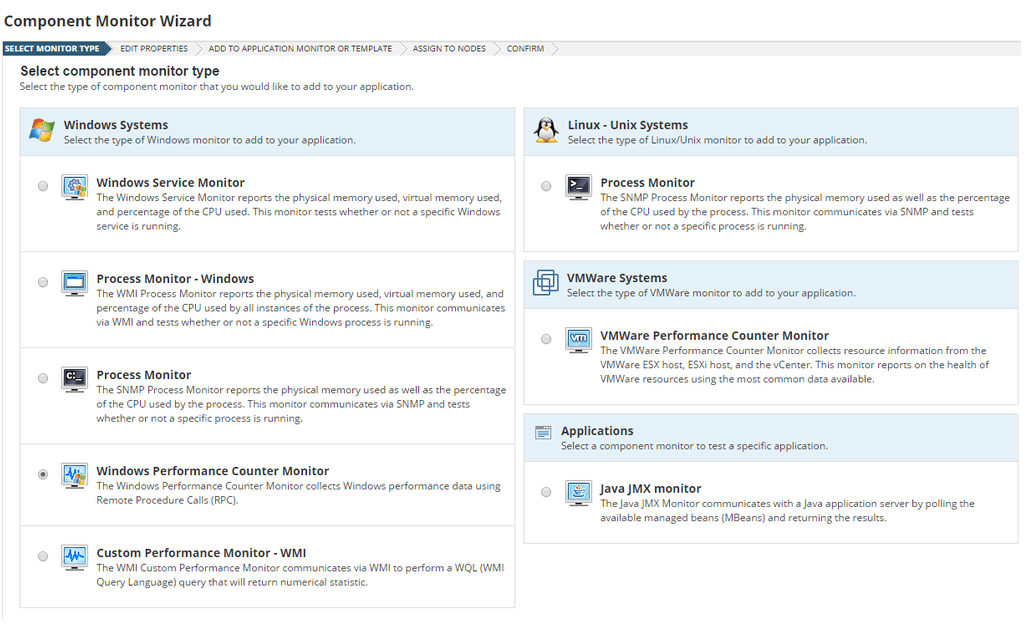Select the Windows Service Monitor radio button

click(42, 186)
